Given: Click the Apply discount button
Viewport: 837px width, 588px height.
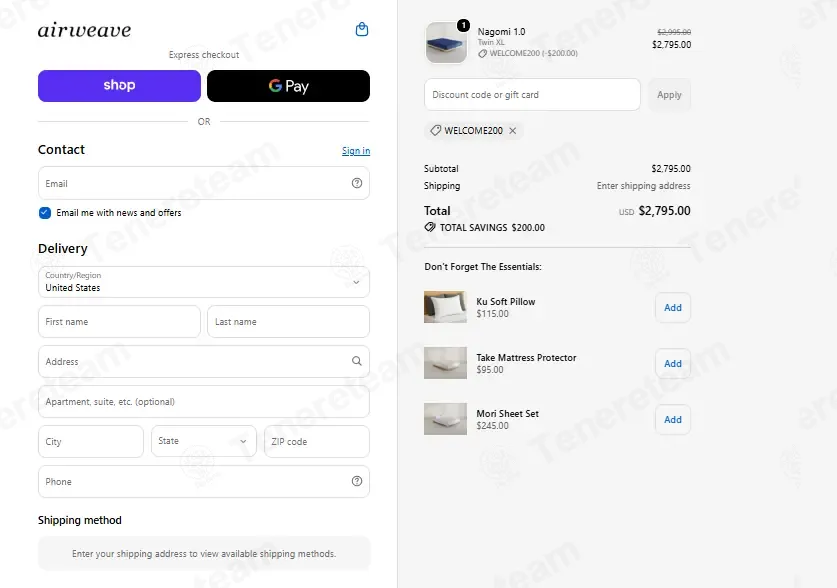Looking at the screenshot, I should [669, 95].
